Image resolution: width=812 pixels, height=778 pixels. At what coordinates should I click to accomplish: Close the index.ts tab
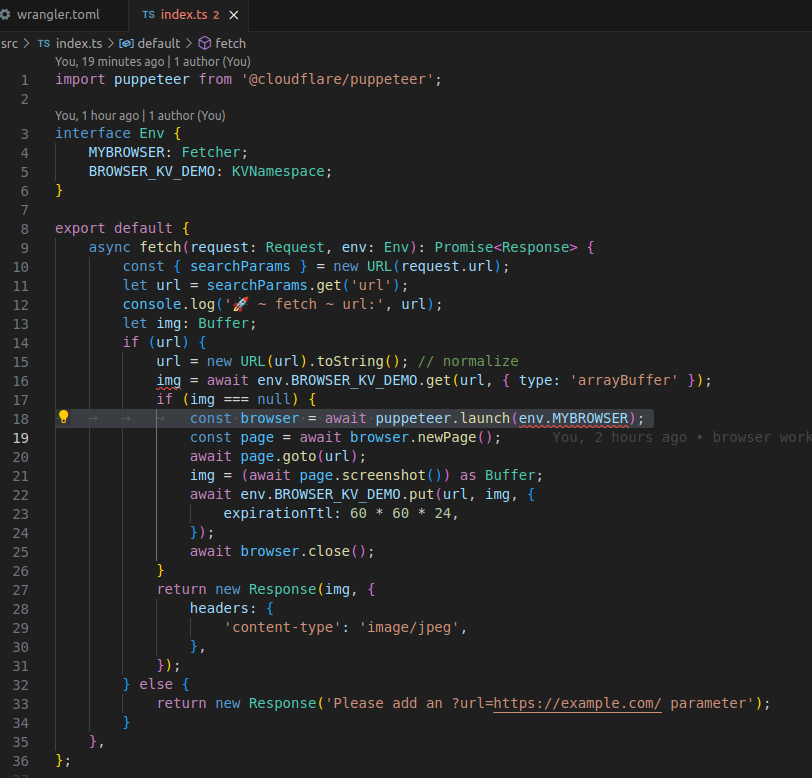tap(236, 16)
